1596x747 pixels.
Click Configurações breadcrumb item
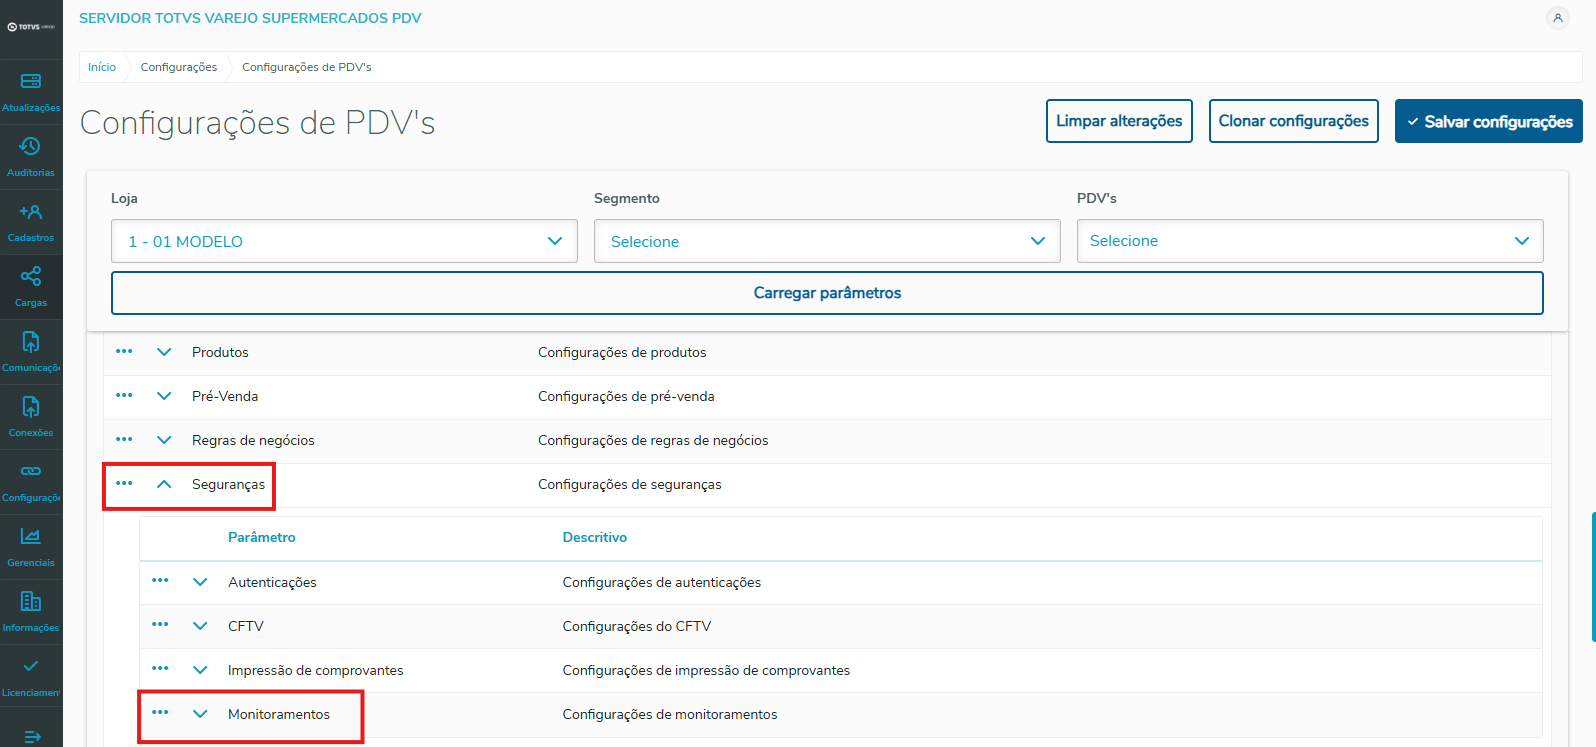click(x=179, y=67)
